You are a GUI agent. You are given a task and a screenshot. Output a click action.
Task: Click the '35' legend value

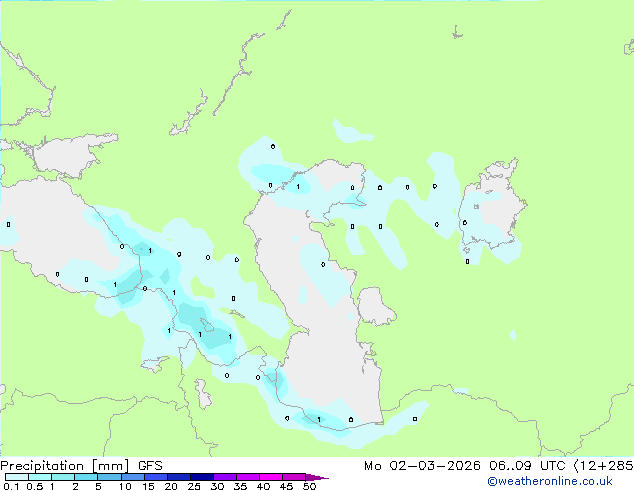tap(240, 486)
